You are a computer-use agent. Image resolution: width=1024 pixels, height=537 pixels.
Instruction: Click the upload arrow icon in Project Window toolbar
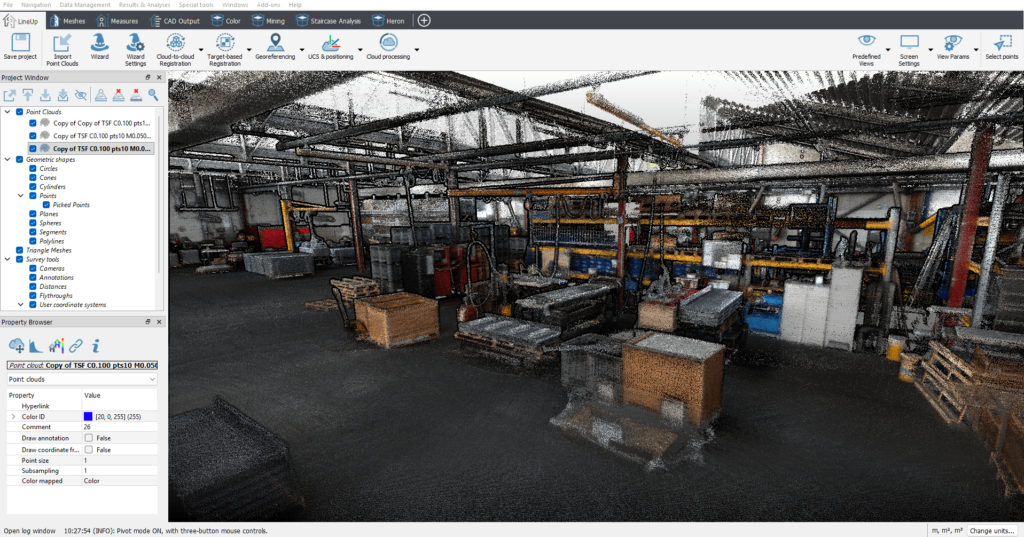(x=27, y=95)
